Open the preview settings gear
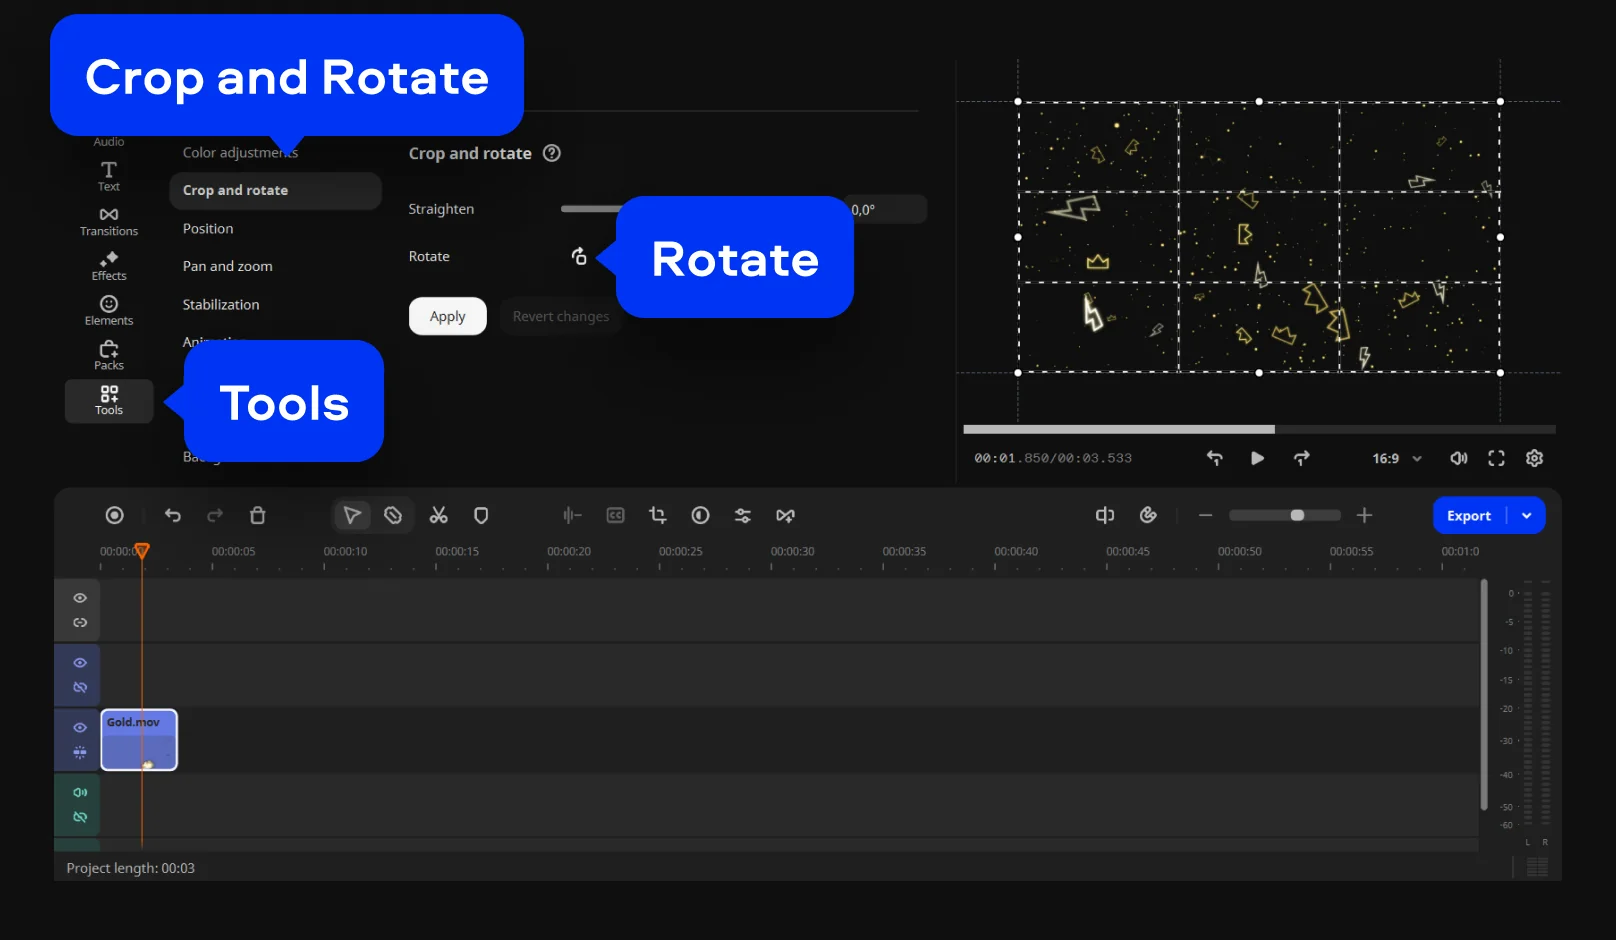The image size is (1616, 940). 1534,458
